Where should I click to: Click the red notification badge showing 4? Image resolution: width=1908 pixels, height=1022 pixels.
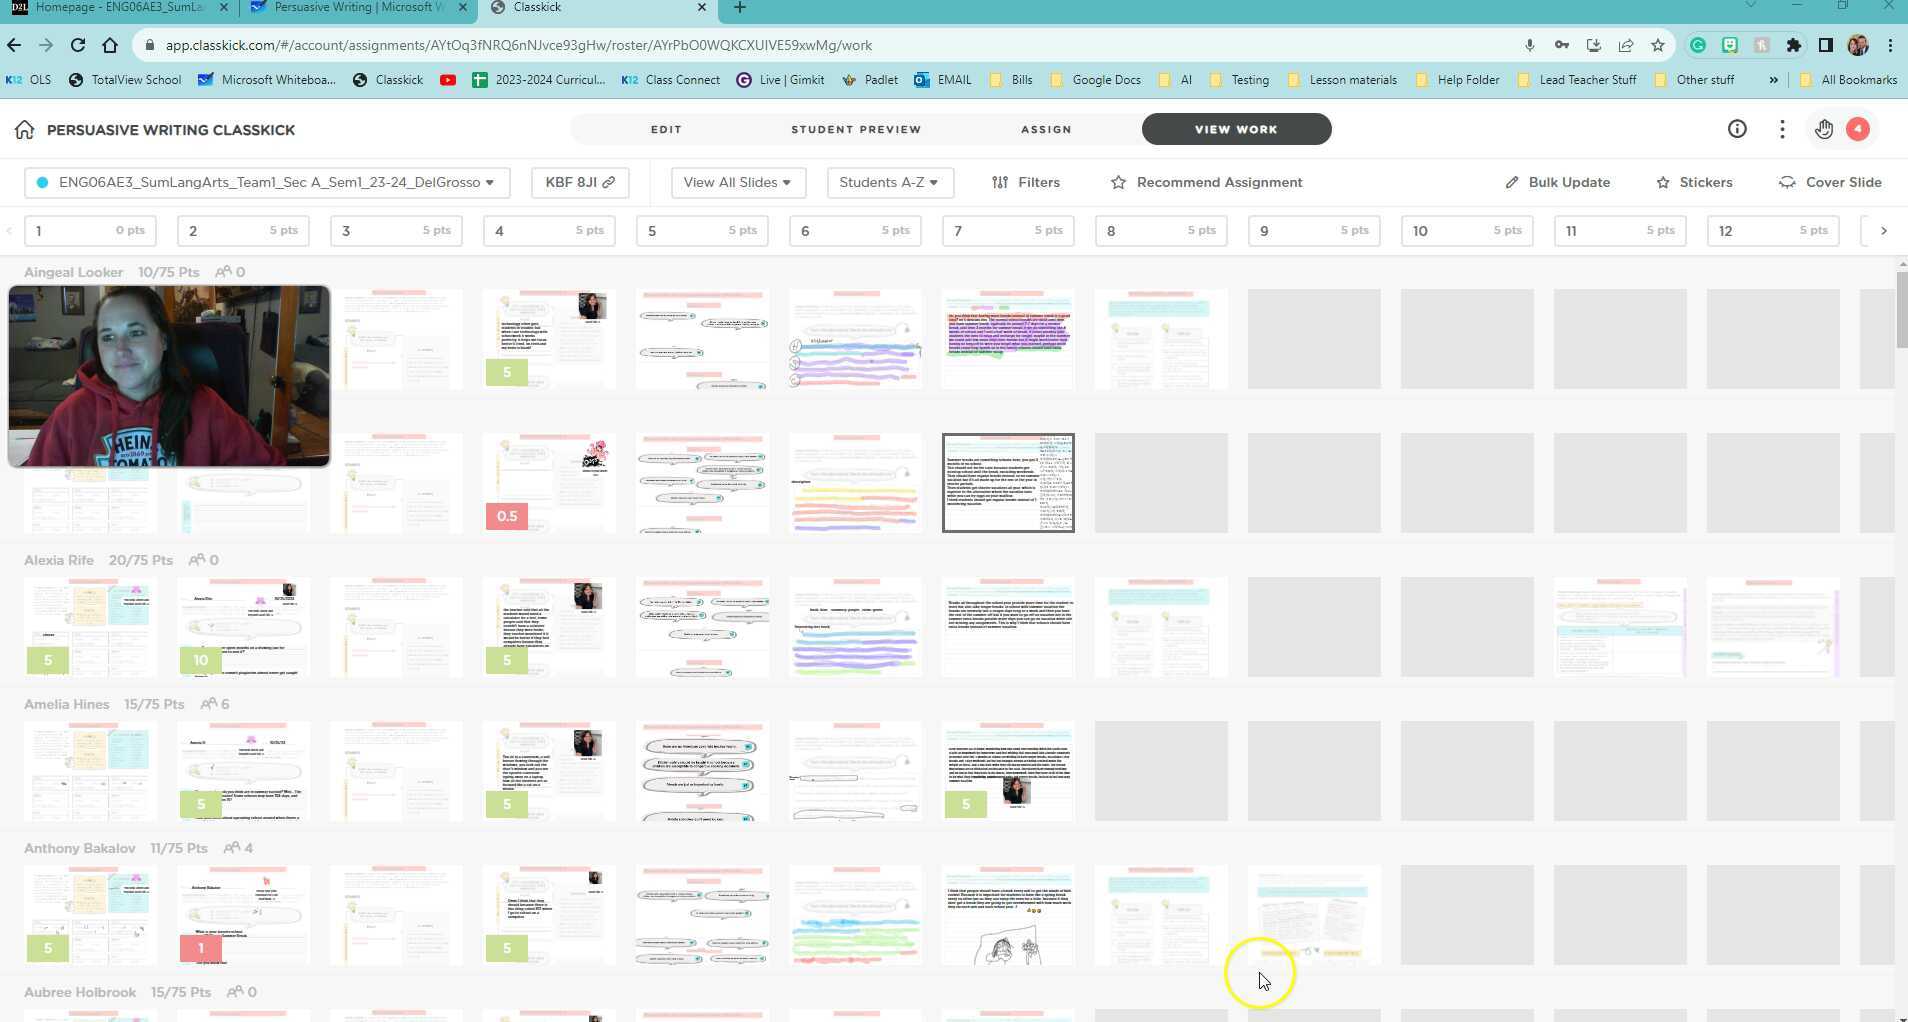1858,129
